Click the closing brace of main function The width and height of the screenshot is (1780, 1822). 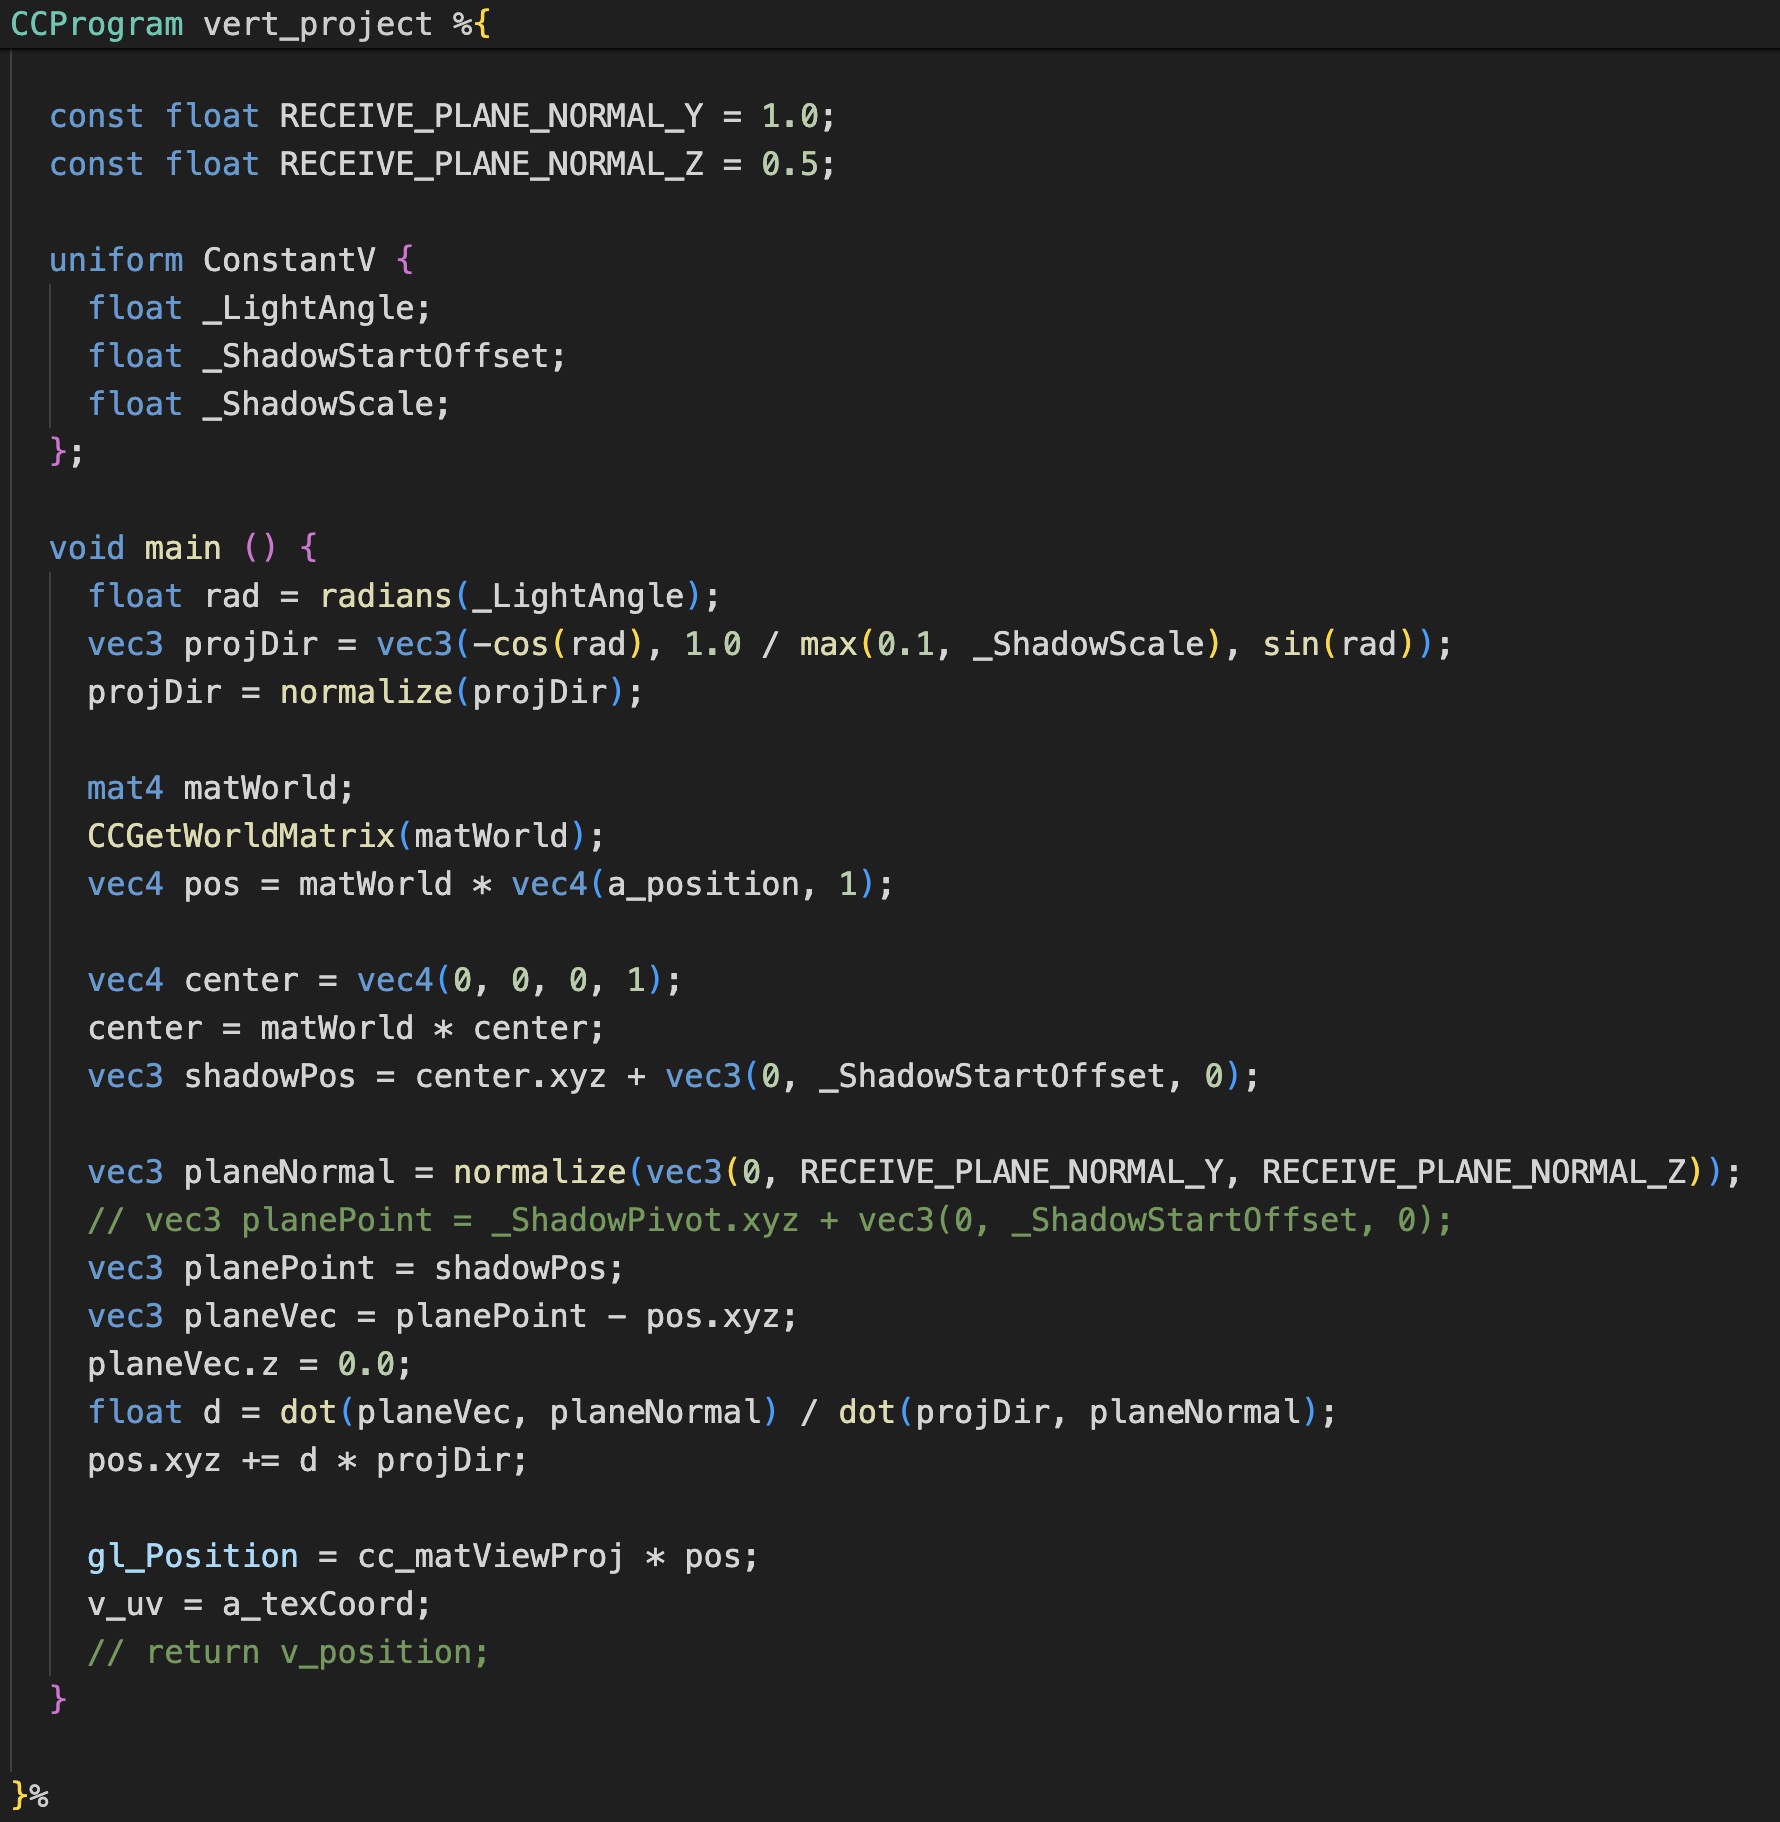click(x=58, y=1699)
